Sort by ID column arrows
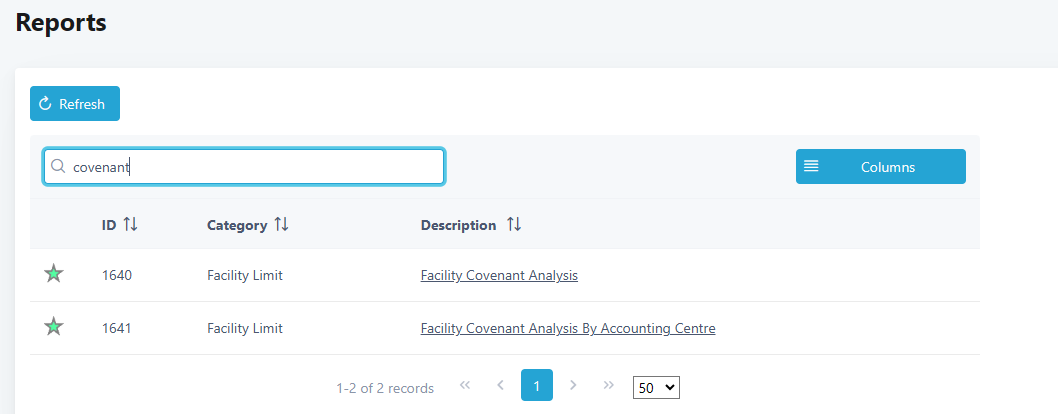Viewport: 1058px width, 414px height. [x=130, y=225]
